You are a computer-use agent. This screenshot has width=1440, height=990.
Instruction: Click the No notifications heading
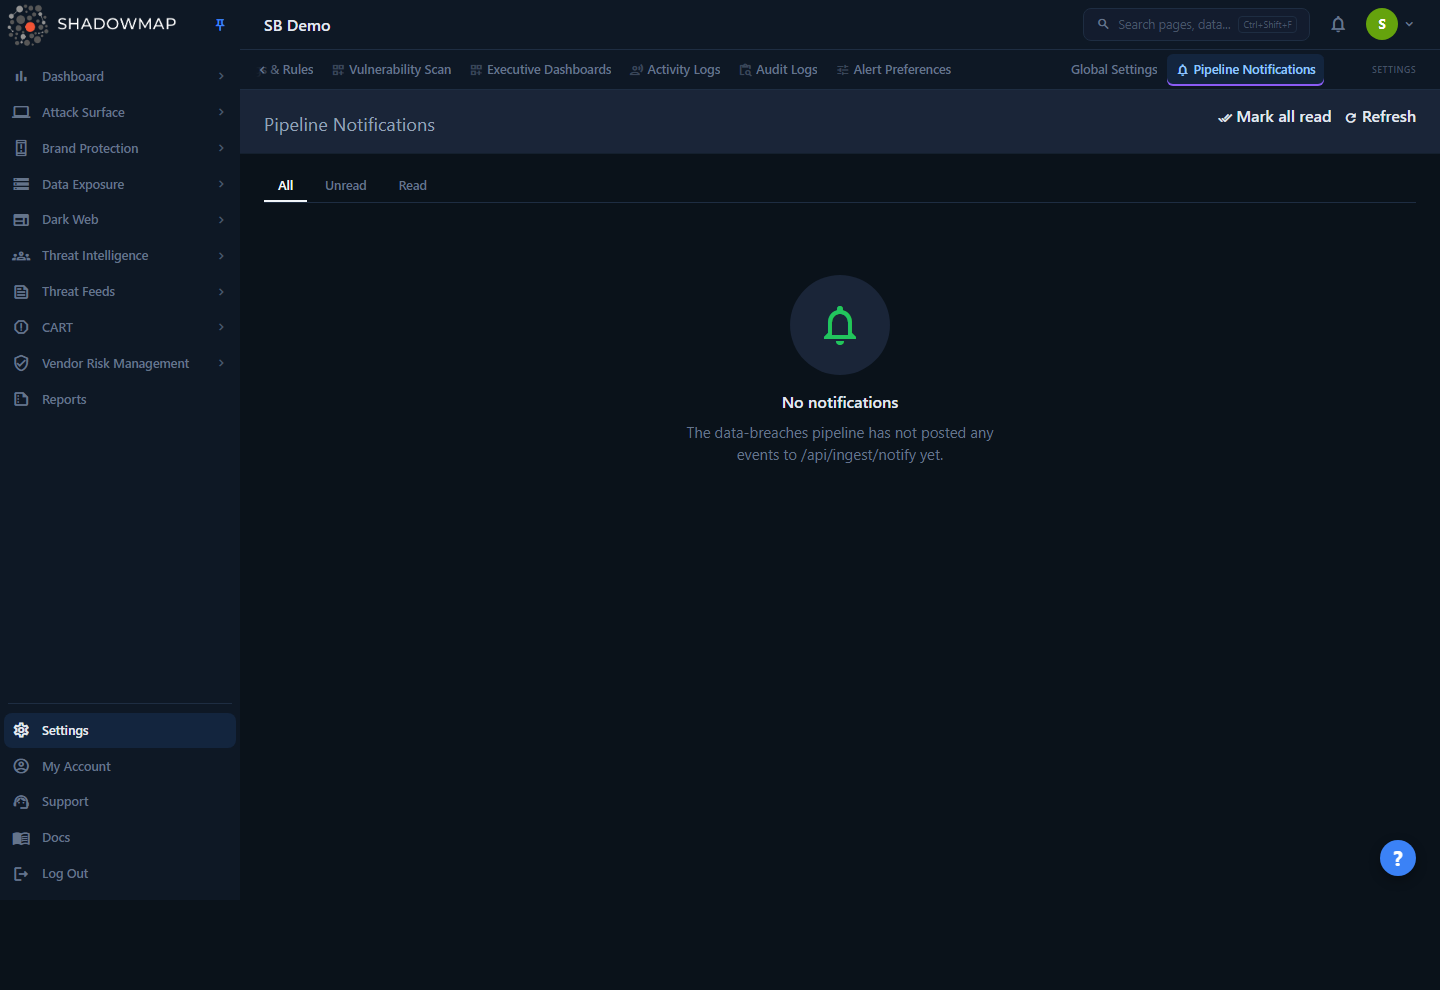coord(840,403)
